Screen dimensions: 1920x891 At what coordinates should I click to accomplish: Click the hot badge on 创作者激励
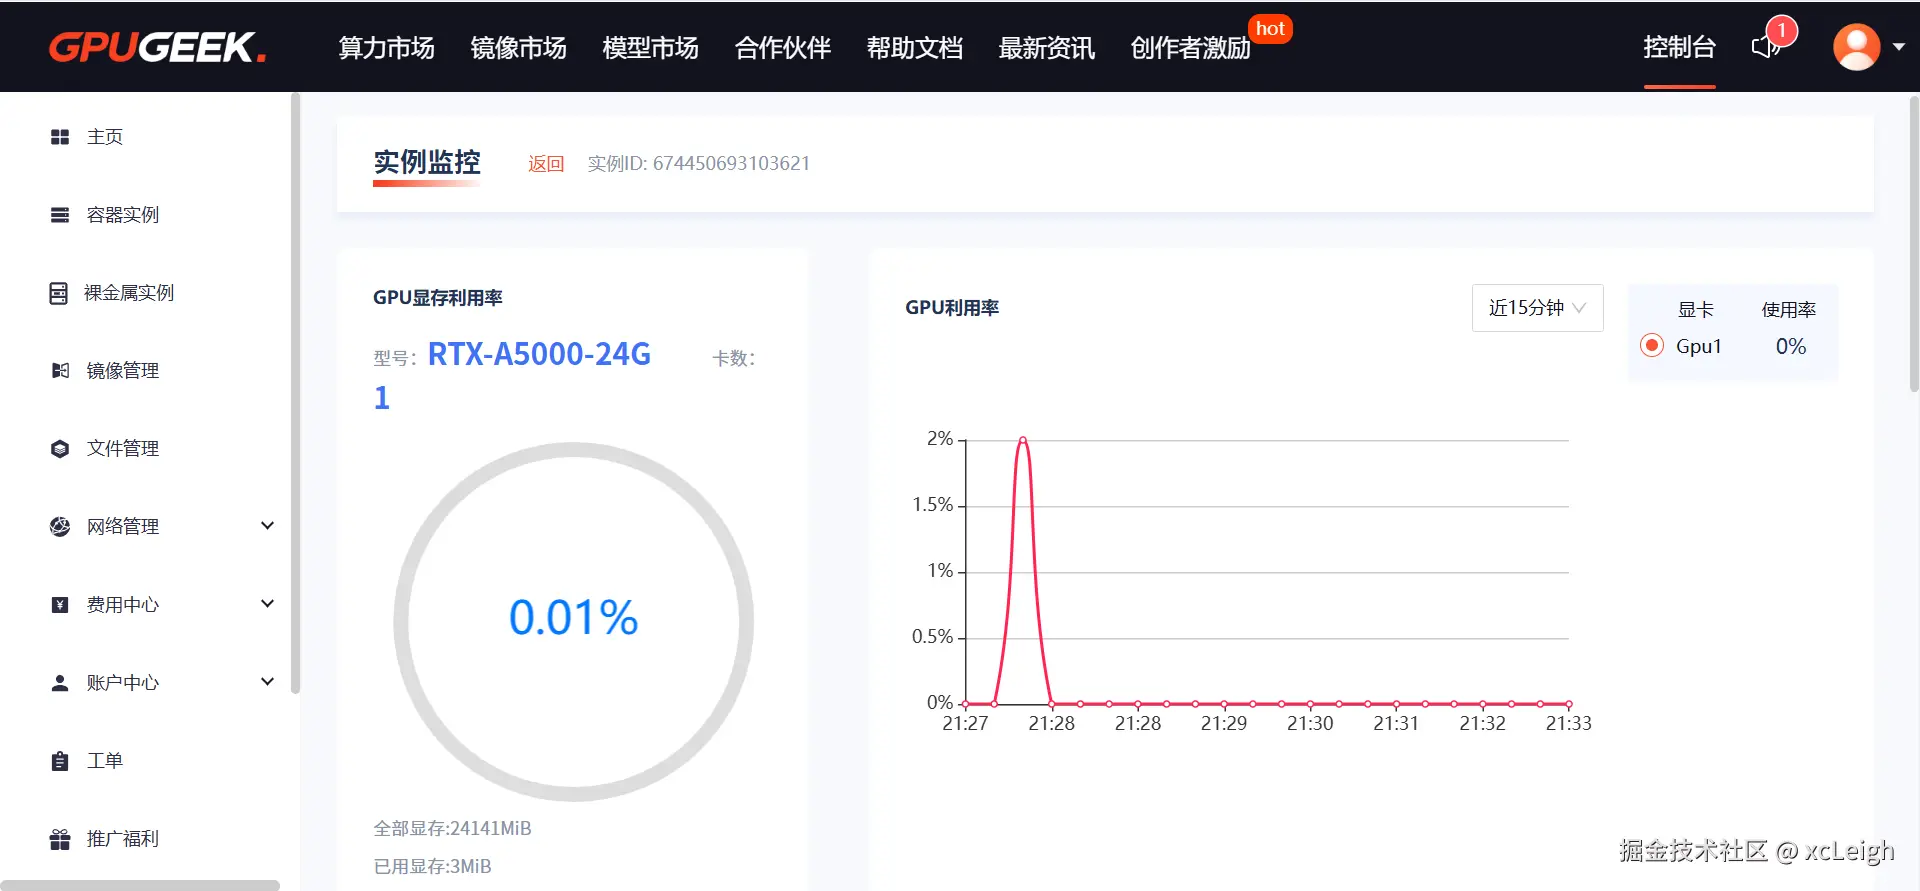pyautogui.click(x=1270, y=29)
